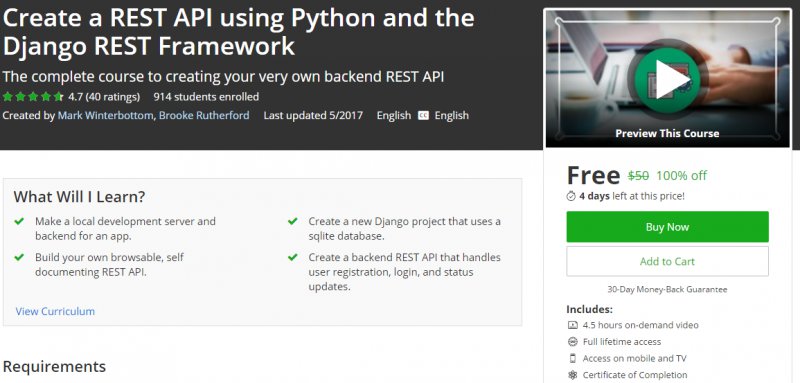Viewport: 800px width, 383px height.
Task: Click checkmark beside 'Make a local development server'
Action: pos(19,221)
